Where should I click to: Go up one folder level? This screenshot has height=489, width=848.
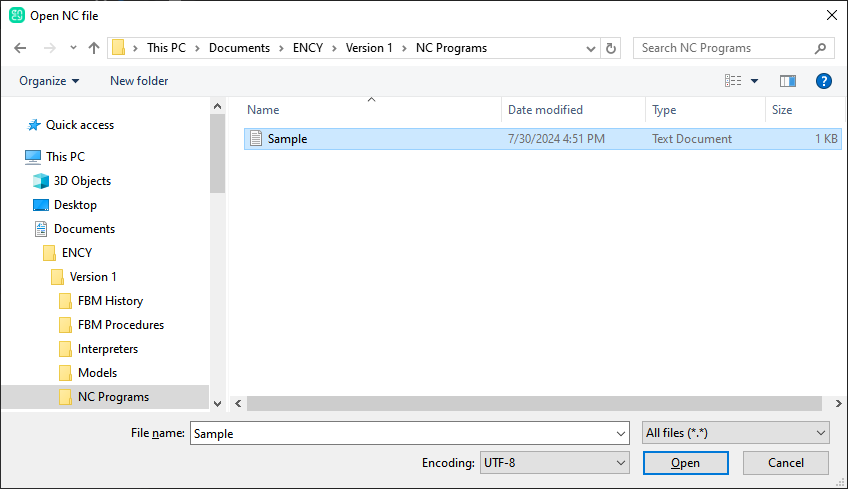94,48
